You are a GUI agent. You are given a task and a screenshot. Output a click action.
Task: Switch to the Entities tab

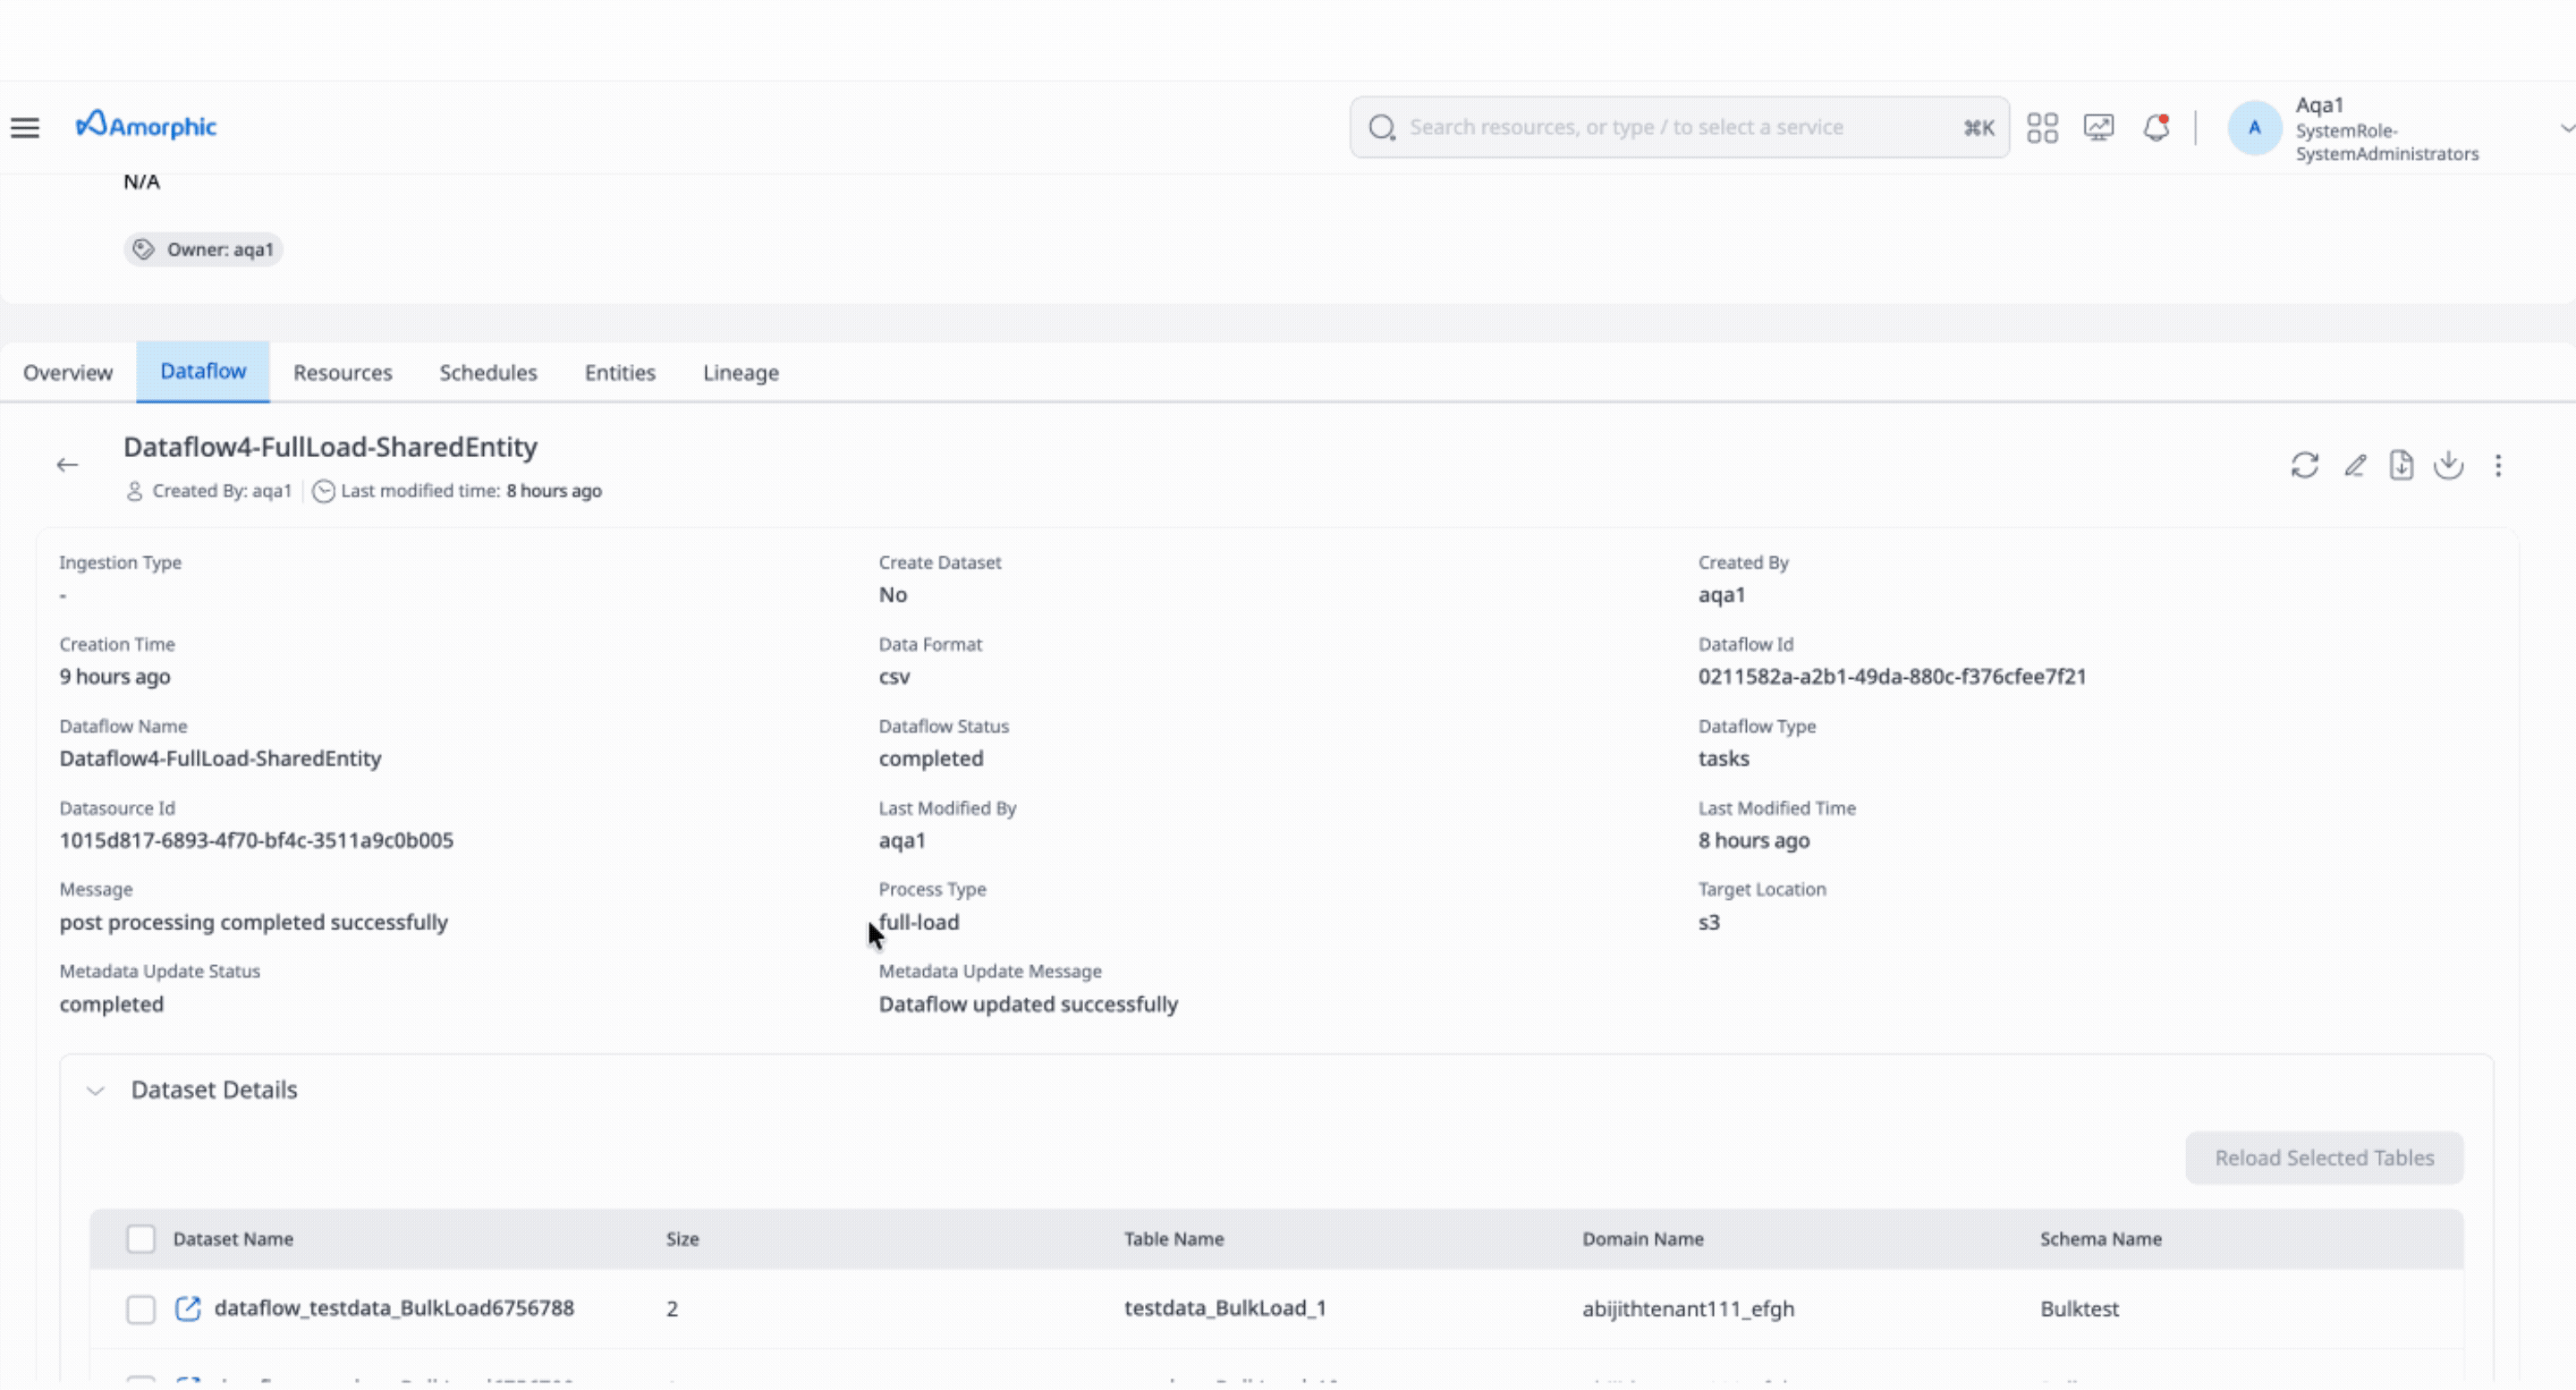tap(620, 373)
